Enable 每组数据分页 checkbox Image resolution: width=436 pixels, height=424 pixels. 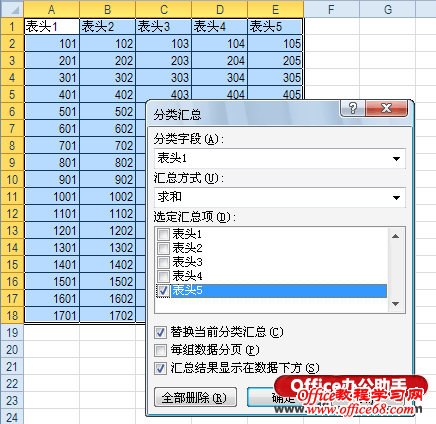(160, 350)
